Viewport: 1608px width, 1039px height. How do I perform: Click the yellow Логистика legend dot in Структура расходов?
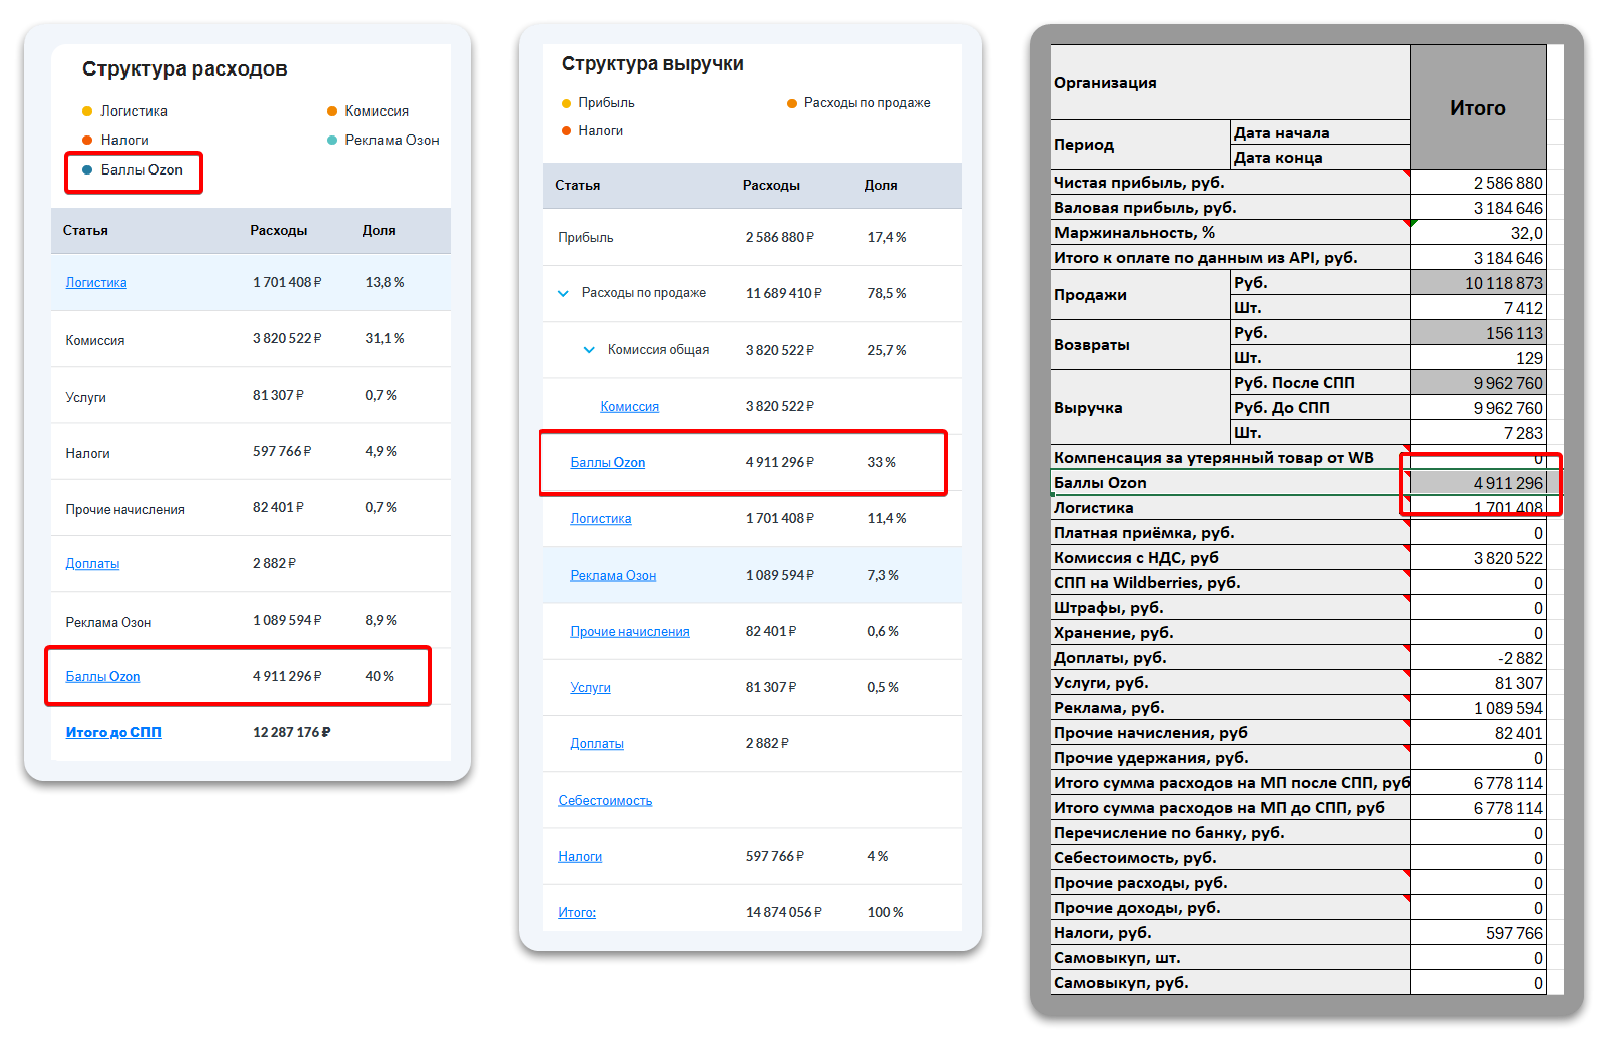(87, 111)
